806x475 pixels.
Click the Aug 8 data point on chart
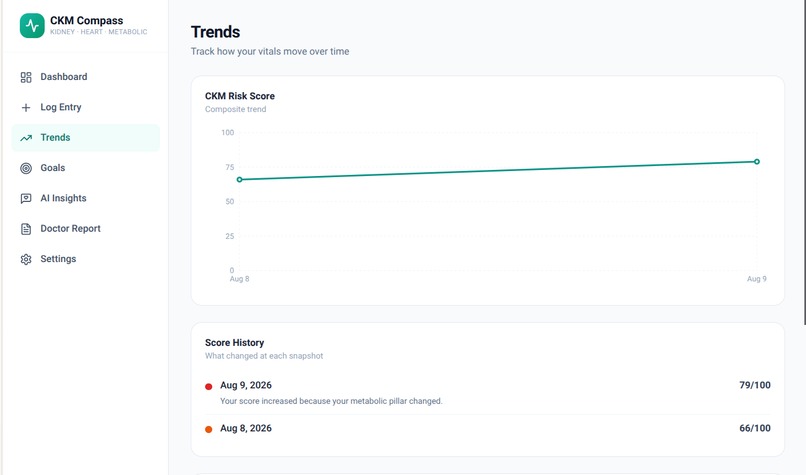(240, 179)
